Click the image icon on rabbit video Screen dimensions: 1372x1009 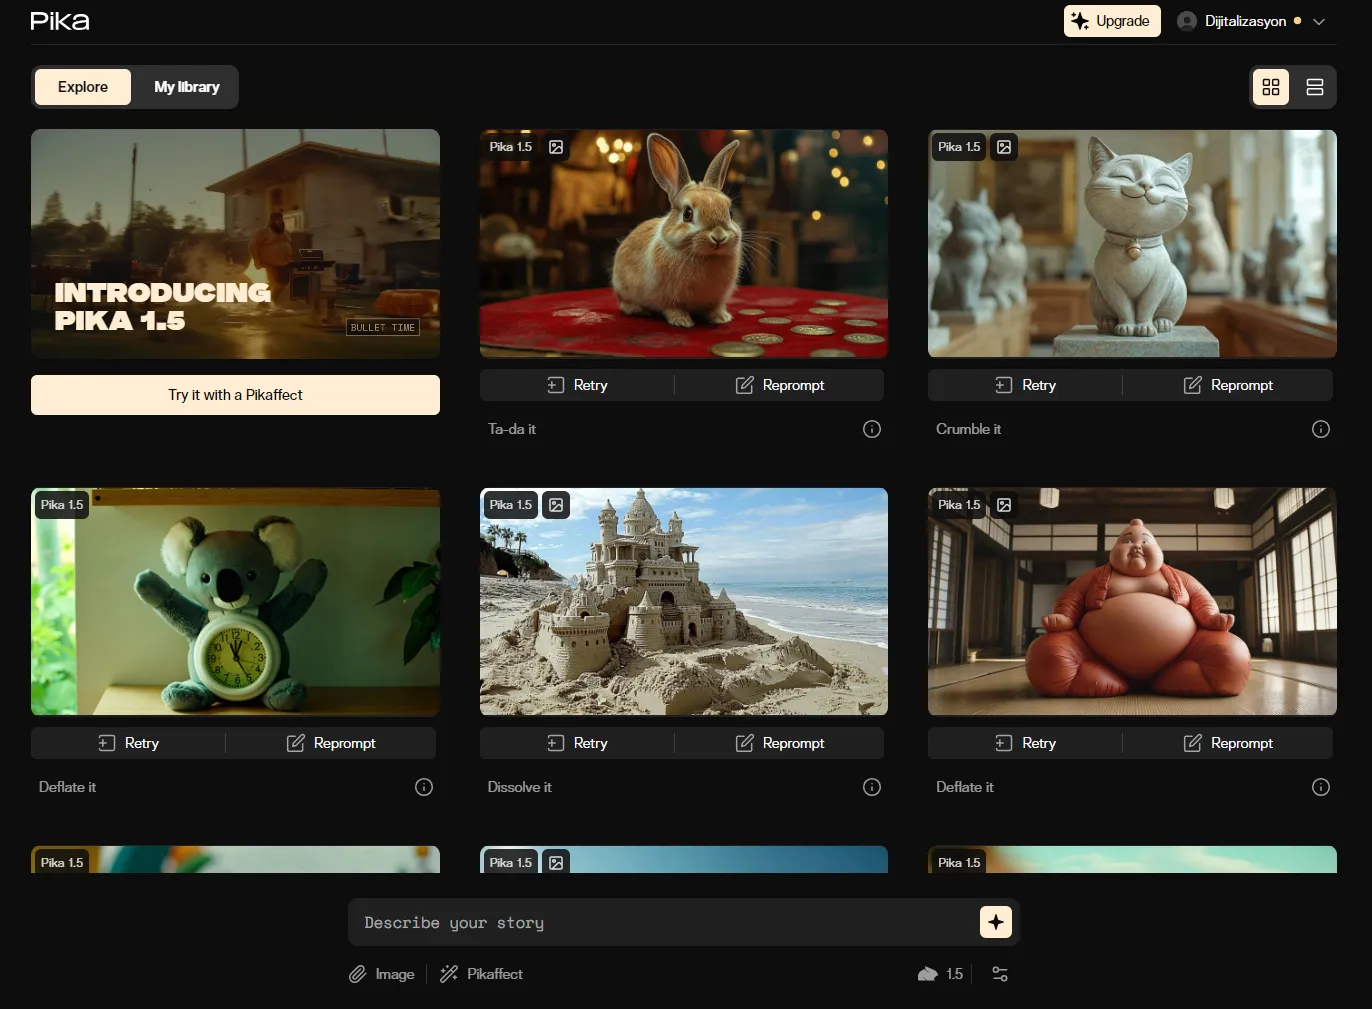(x=556, y=147)
